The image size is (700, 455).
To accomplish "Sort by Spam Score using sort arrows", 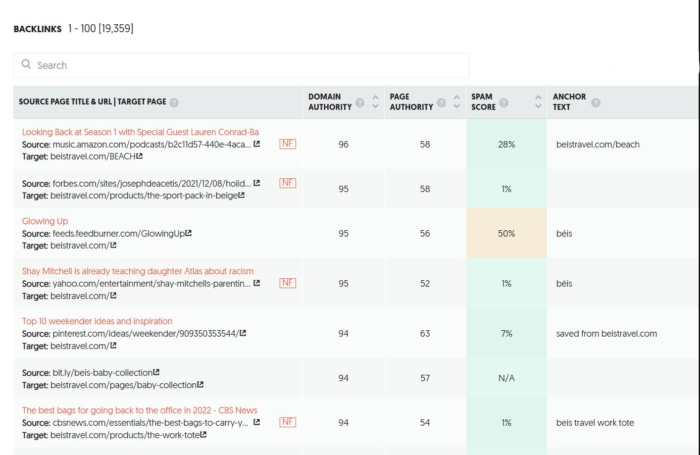I will point(538,102).
